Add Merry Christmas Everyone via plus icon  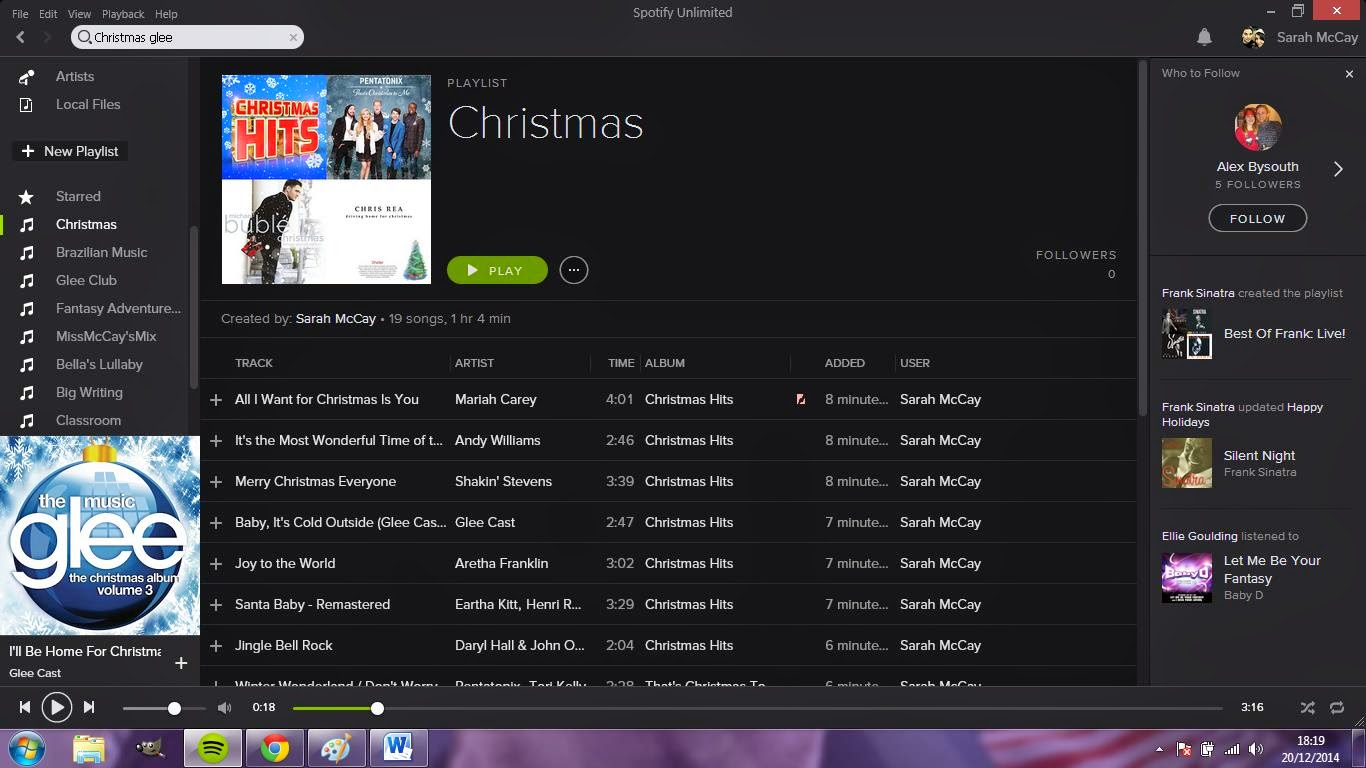tap(215, 482)
